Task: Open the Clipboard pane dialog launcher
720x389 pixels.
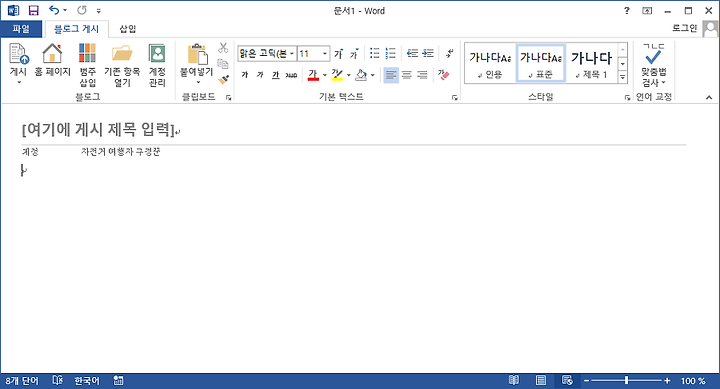Action: point(228,97)
